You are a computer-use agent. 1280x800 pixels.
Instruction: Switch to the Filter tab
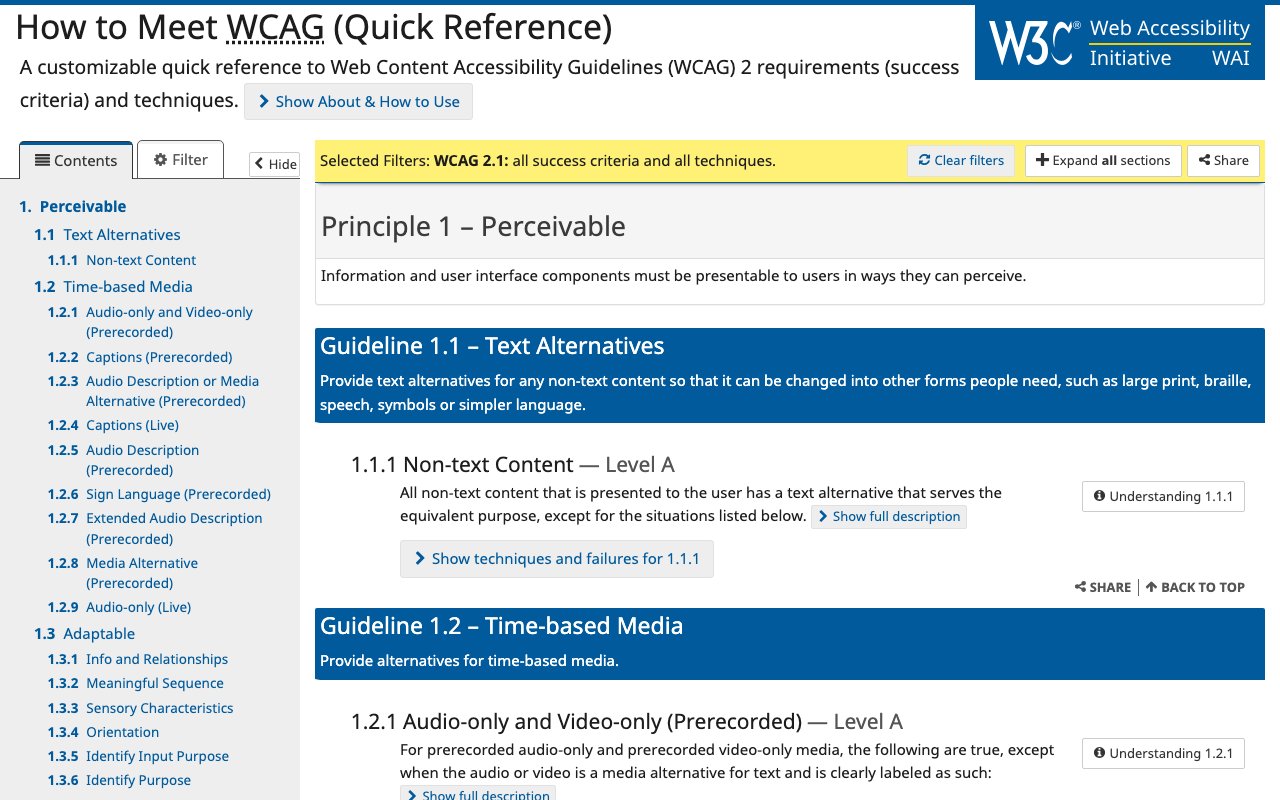(x=180, y=159)
